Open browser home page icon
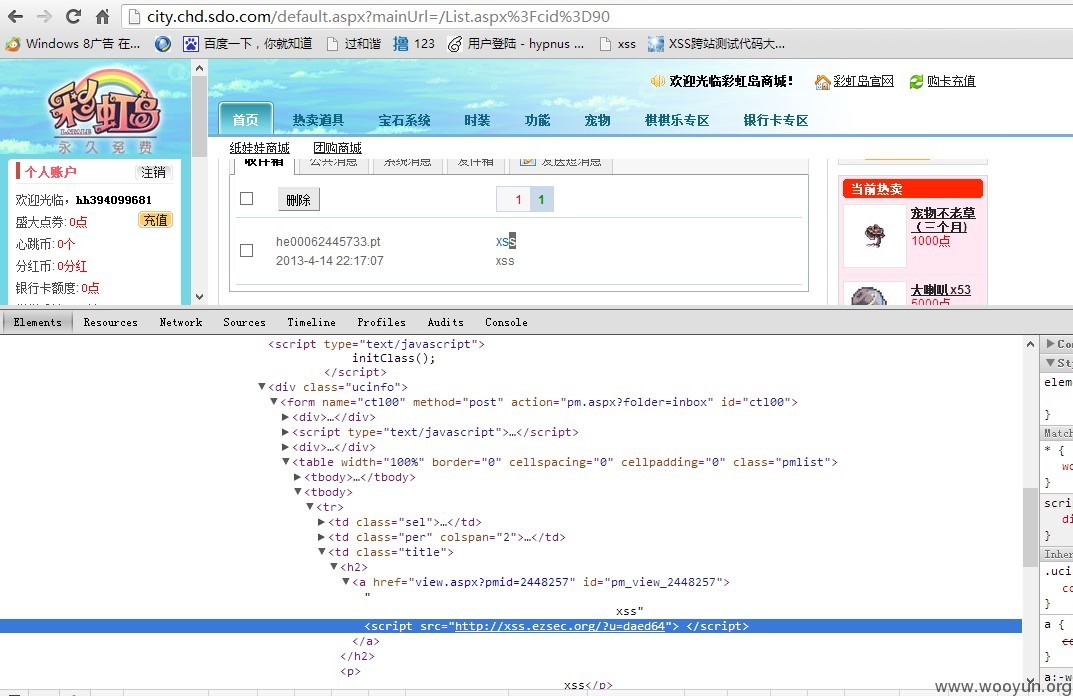 click(x=102, y=16)
